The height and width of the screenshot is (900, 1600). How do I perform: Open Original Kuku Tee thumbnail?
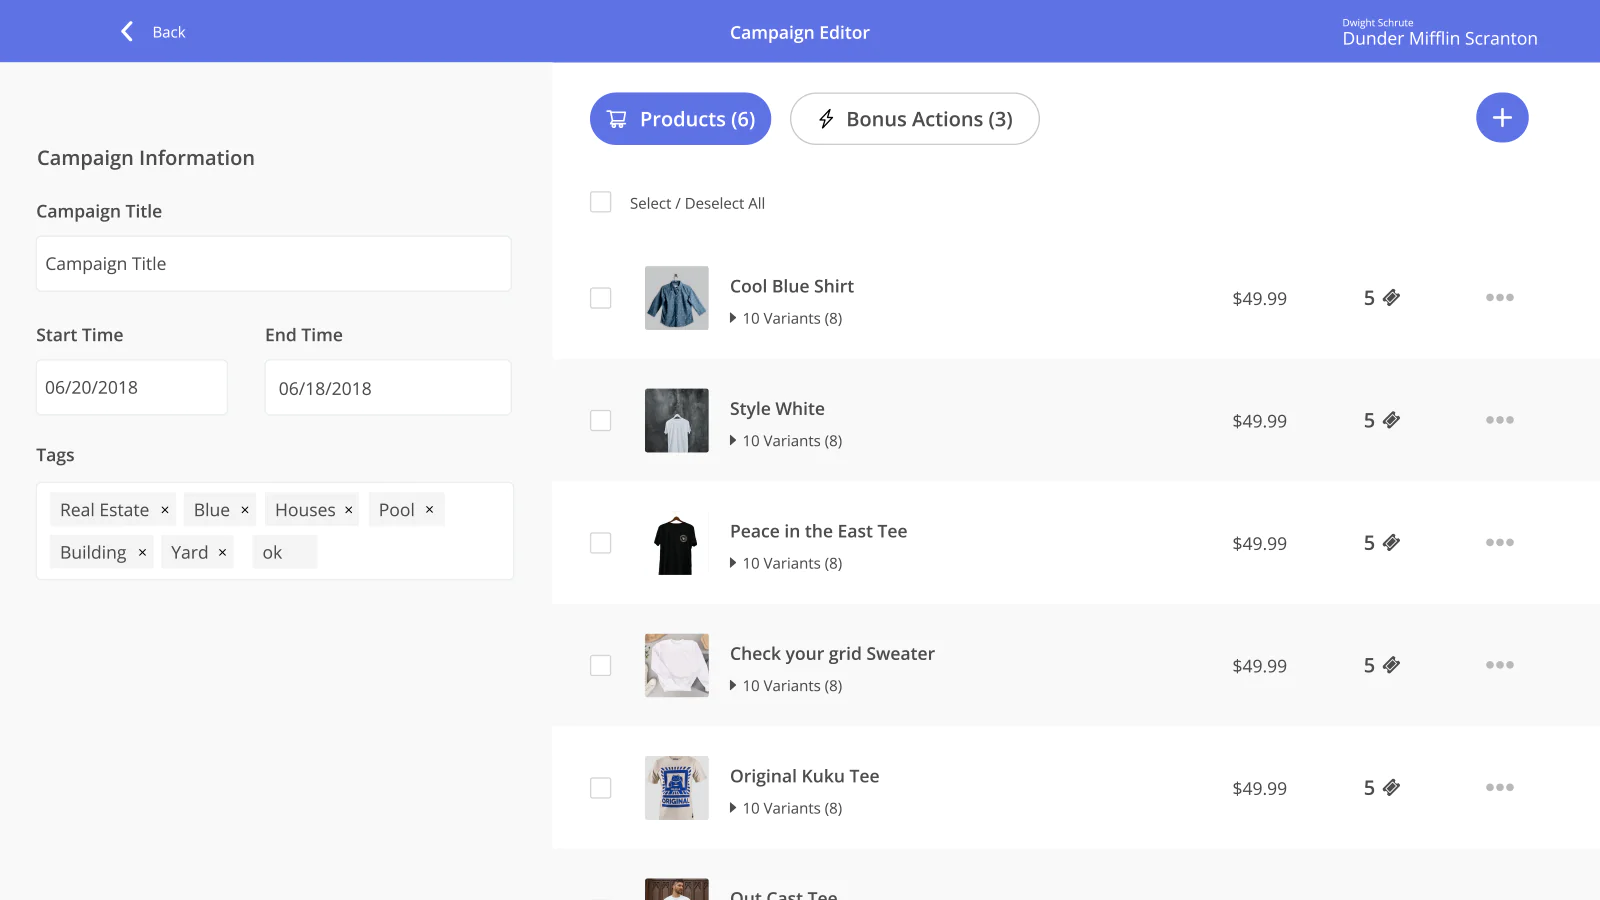tap(677, 788)
